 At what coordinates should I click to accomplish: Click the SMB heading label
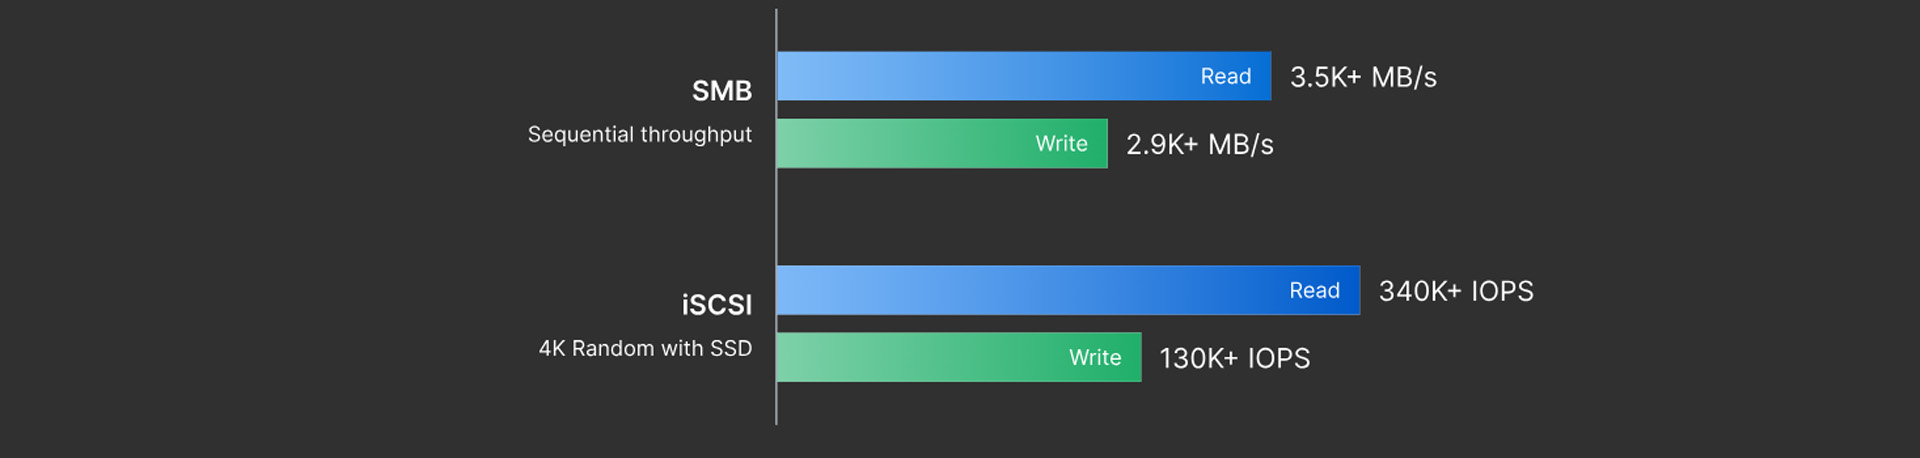point(721,91)
